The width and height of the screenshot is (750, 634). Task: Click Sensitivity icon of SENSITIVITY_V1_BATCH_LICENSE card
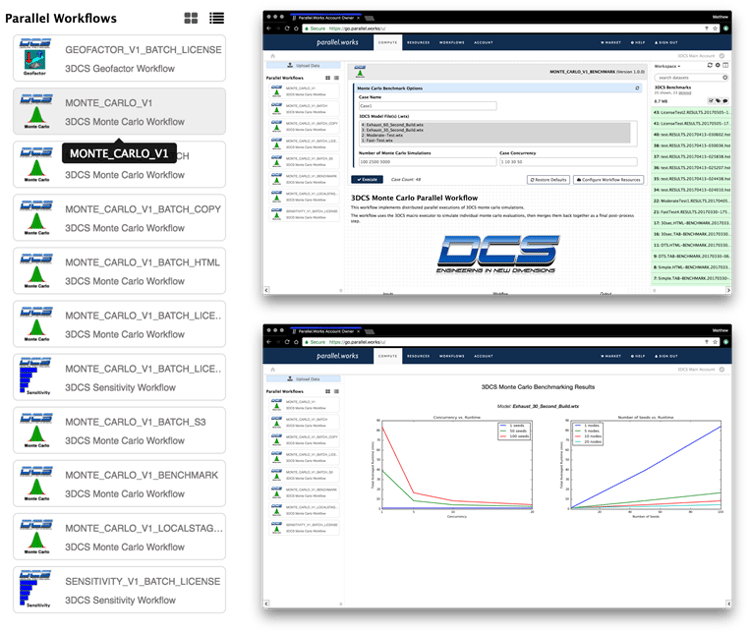[35, 589]
